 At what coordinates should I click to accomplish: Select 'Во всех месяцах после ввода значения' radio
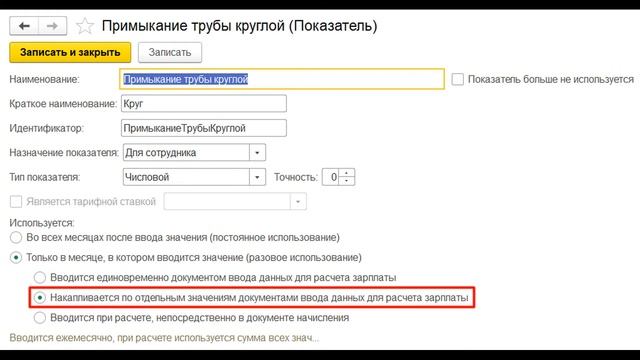16,237
